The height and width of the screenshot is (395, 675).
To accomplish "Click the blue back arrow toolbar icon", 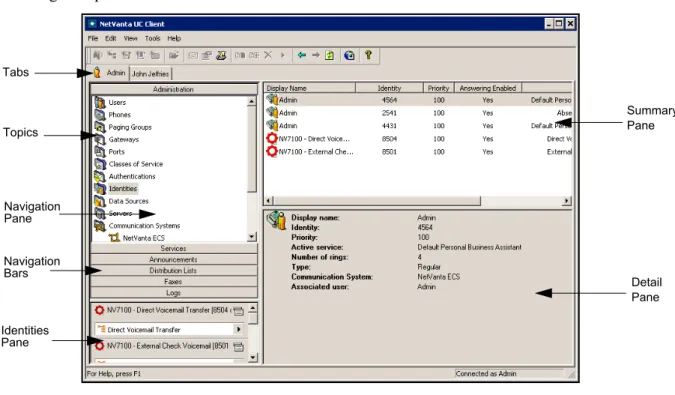I will tap(302, 55).
